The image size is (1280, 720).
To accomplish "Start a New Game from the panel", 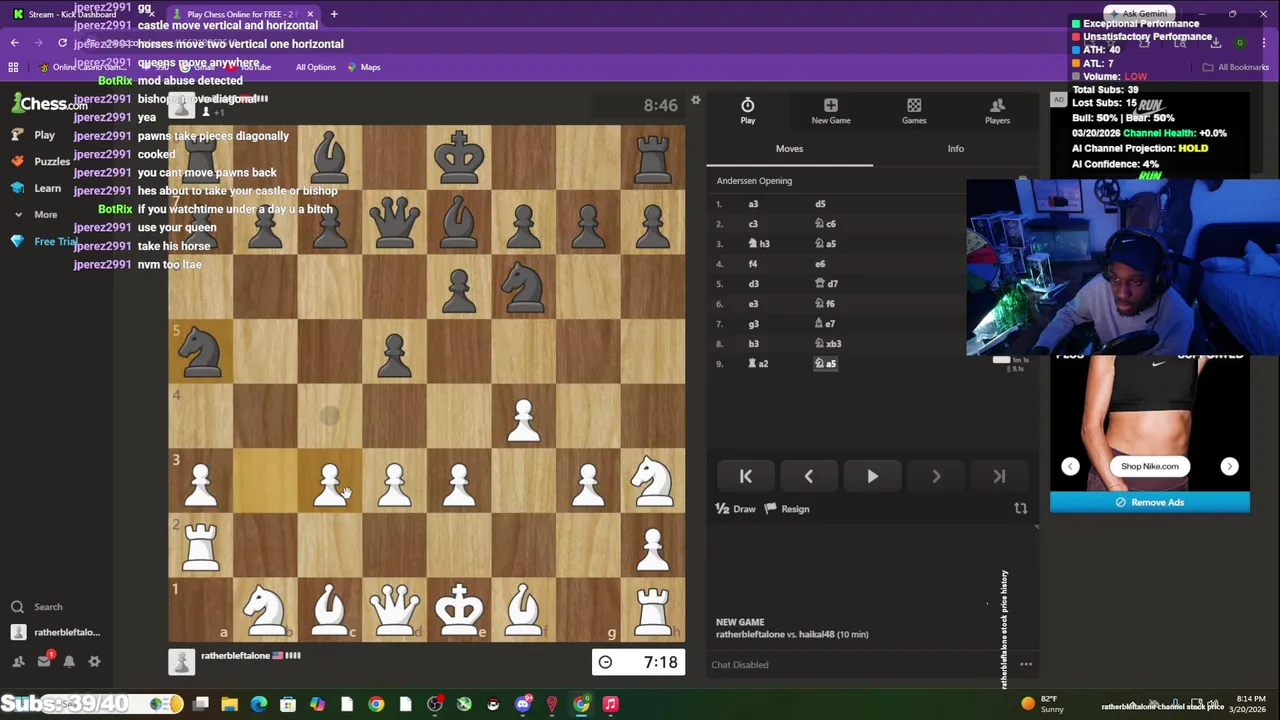I will pyautogui.click(x=830, y=111).
